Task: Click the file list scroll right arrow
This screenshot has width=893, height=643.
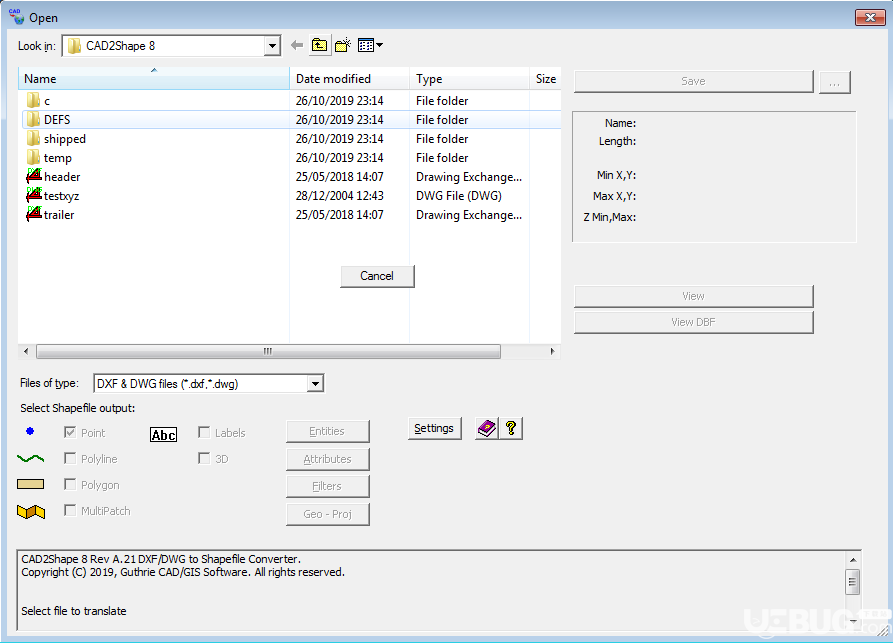Action: [x=552, y=351]
